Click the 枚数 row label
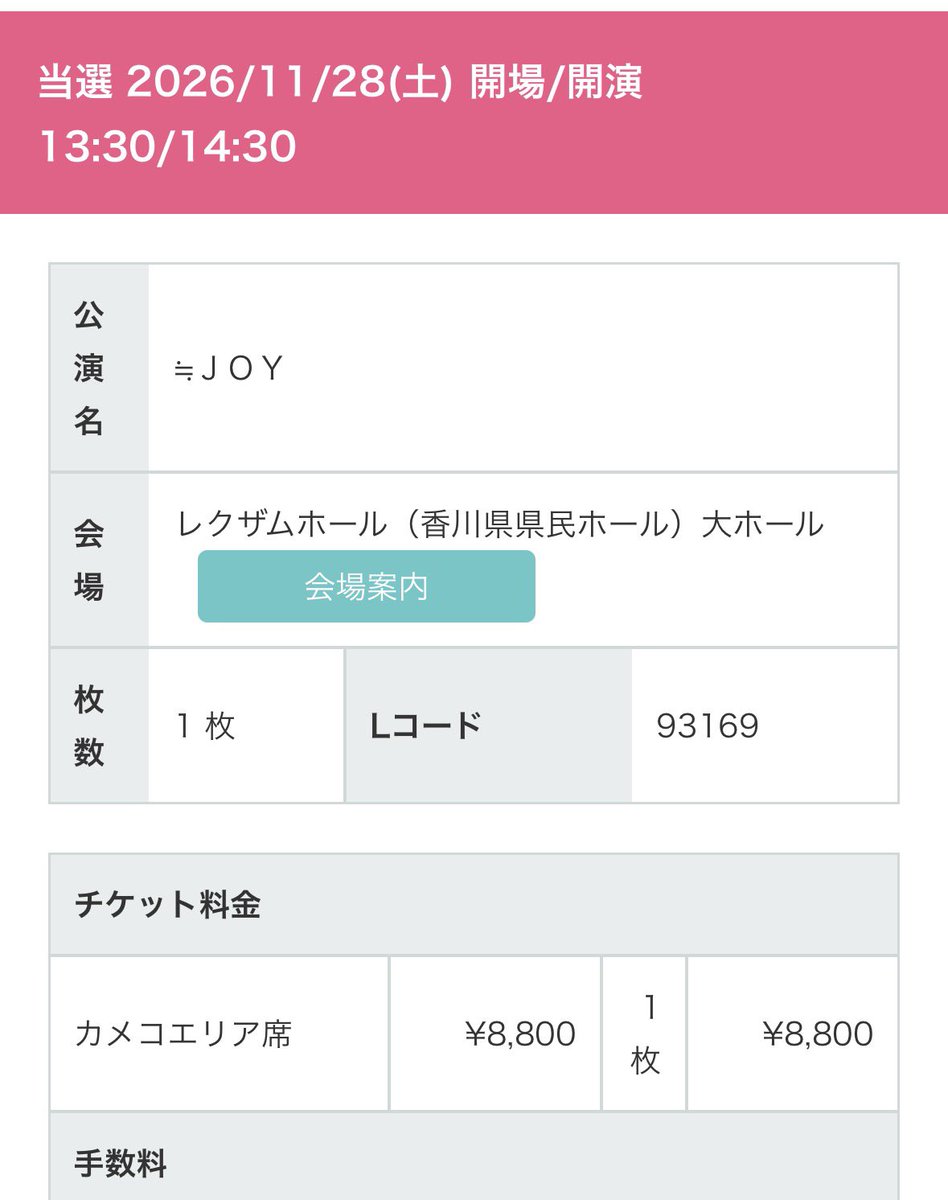948x1200 pixels. (x=89, y=725)
